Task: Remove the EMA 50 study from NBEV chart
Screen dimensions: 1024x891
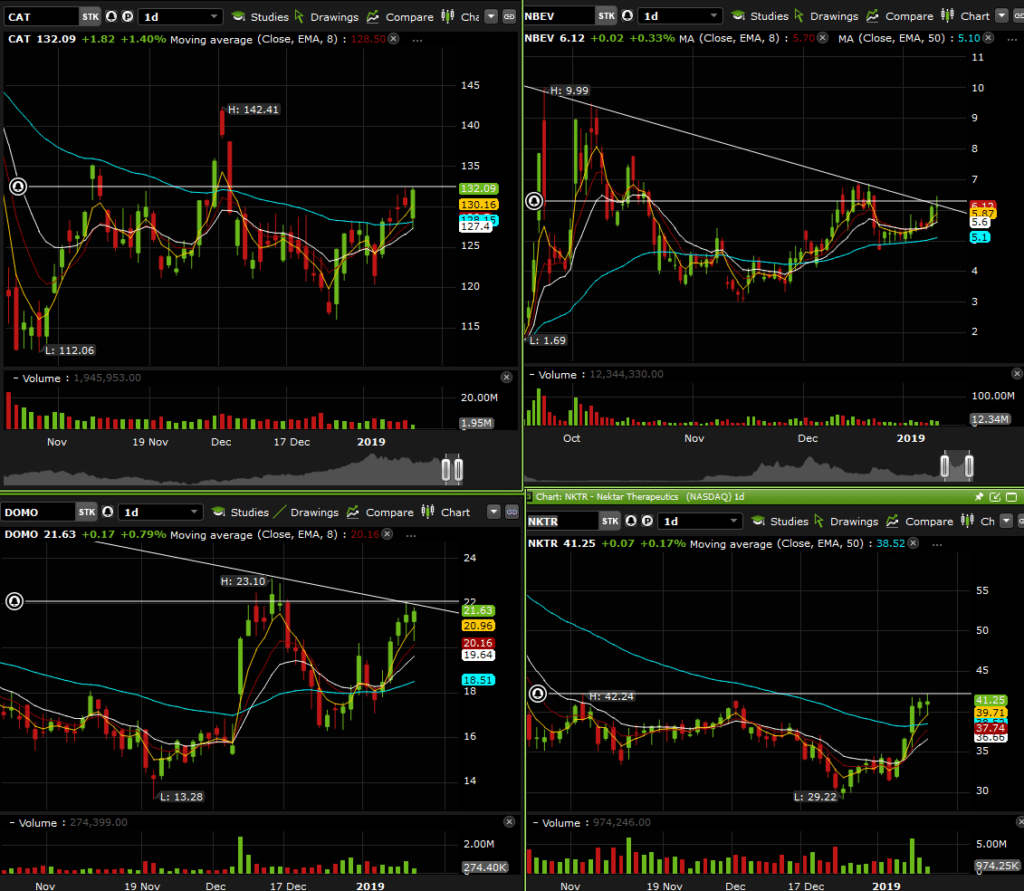Action: pos(989,38)
